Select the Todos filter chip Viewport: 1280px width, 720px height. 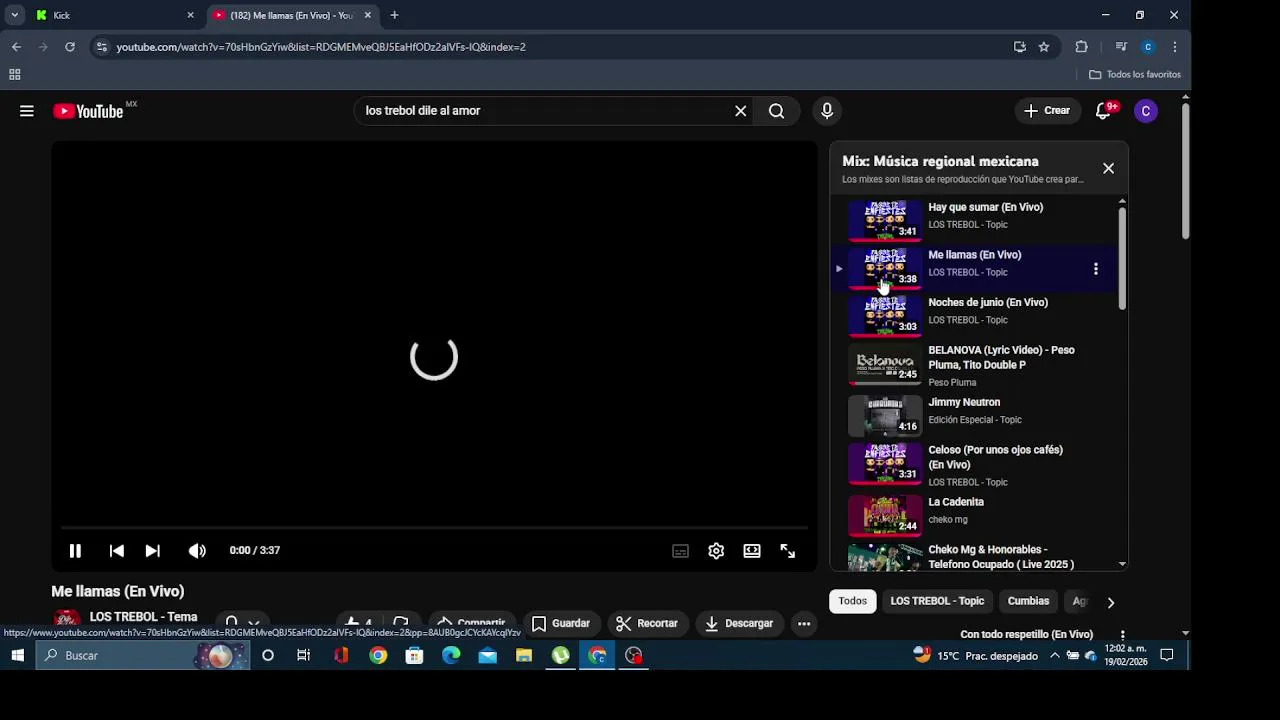coord(853,601)
